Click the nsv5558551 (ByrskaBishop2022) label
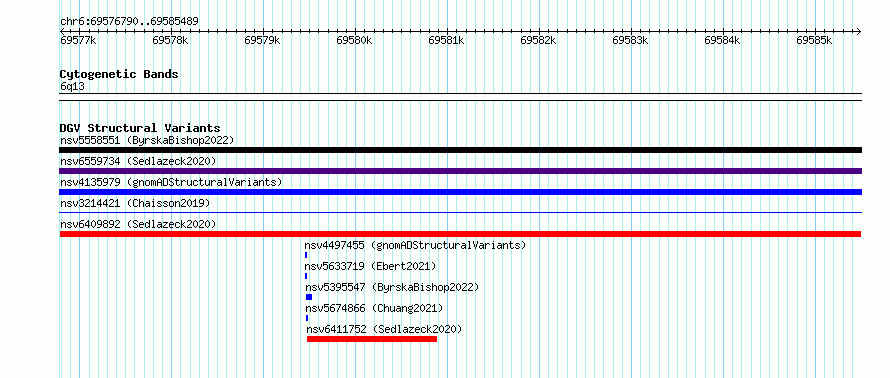The image size is (890, 378). click(147, 140)
